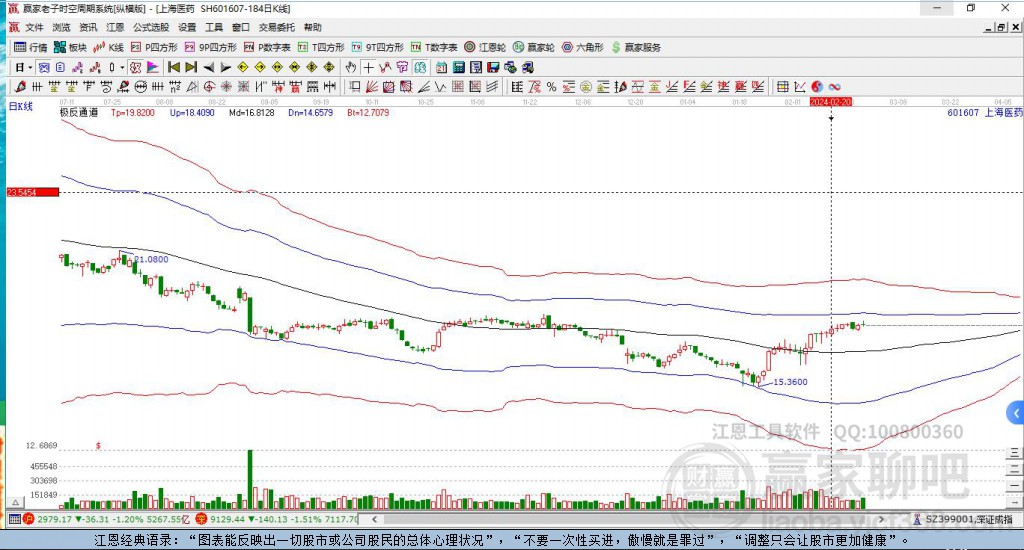Restore the inner document window

pos(1002,27)
